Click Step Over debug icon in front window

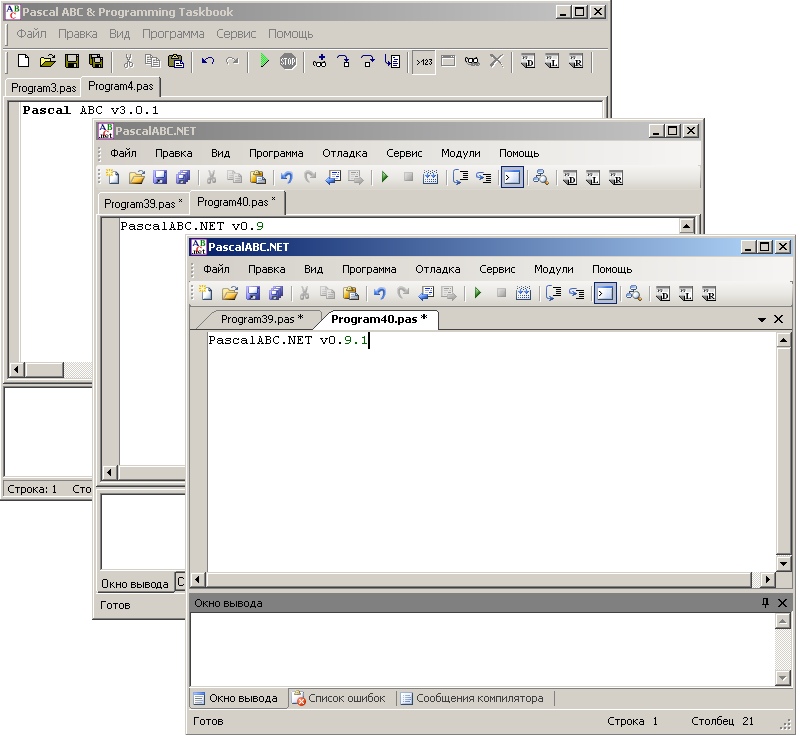point(577,293)
